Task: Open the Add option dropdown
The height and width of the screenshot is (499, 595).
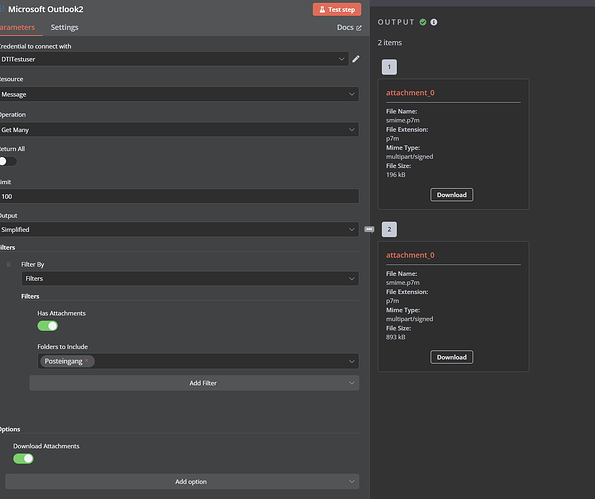Action: (182, 482)
